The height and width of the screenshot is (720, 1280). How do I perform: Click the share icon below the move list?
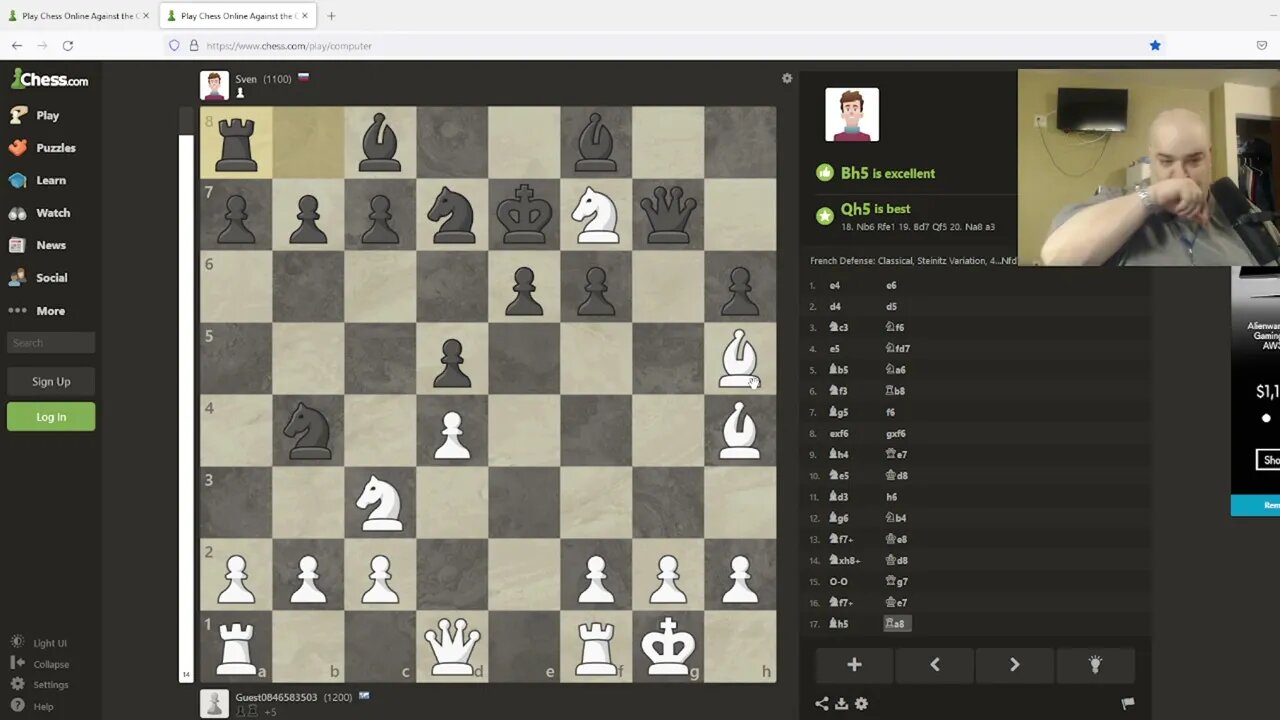click(822, 704)
